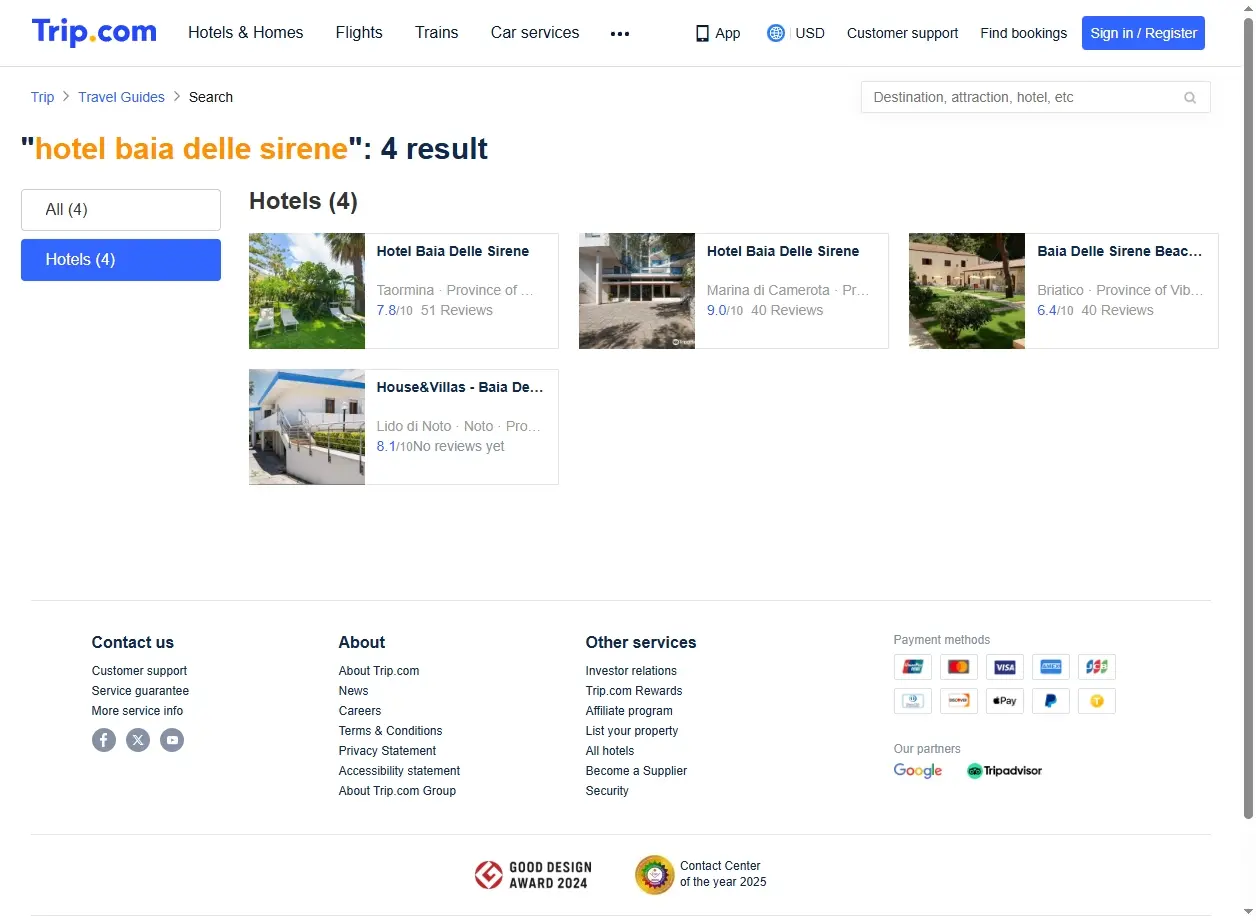
Task: Open Terms & Conditions link
Action: [x=390, y=731]
